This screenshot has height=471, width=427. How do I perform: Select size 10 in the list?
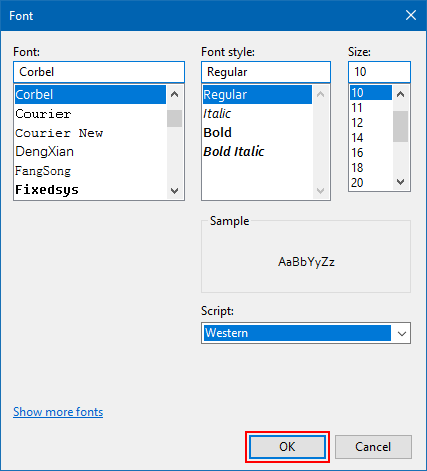point(371,93)
